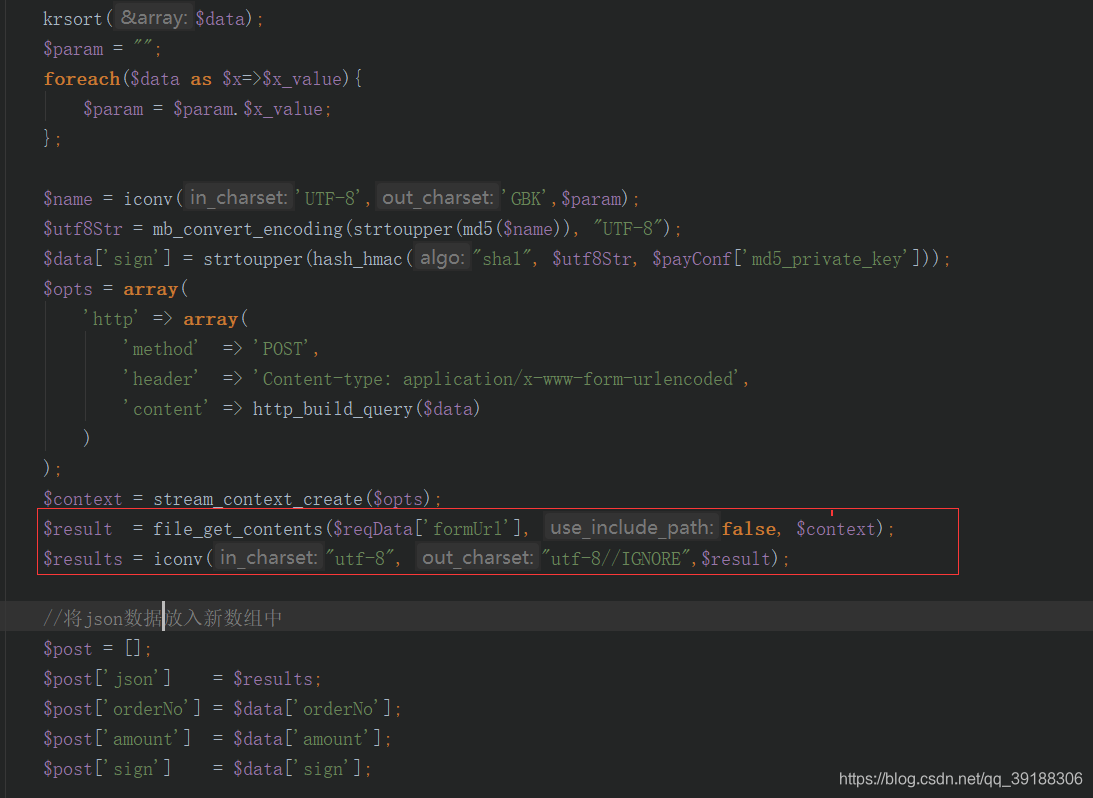Click the use_include_path: inline hint
Screen dimensions: 1093x798
tap(631, 527)
